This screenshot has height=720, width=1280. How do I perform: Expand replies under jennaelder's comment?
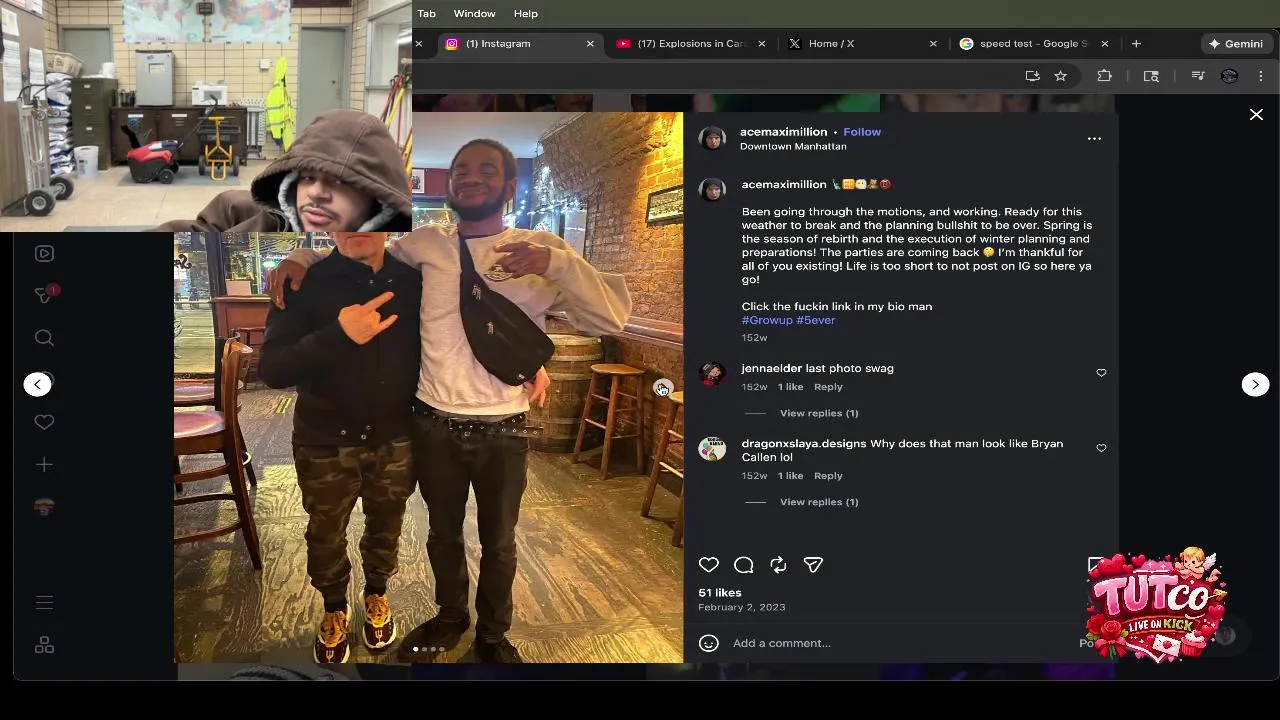pyautogui.click(x=818, y=413)
